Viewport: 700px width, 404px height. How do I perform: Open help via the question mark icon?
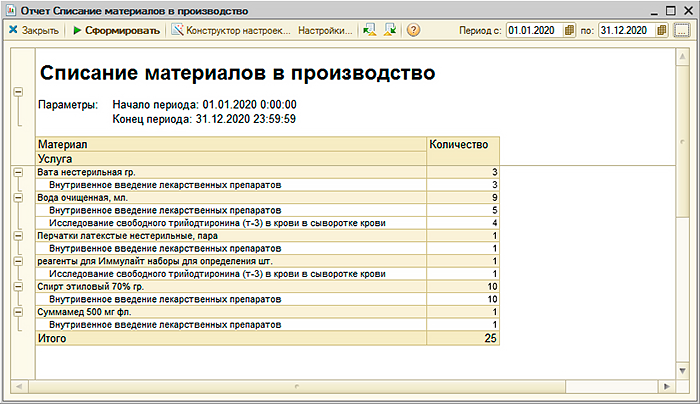click(412, 30)
